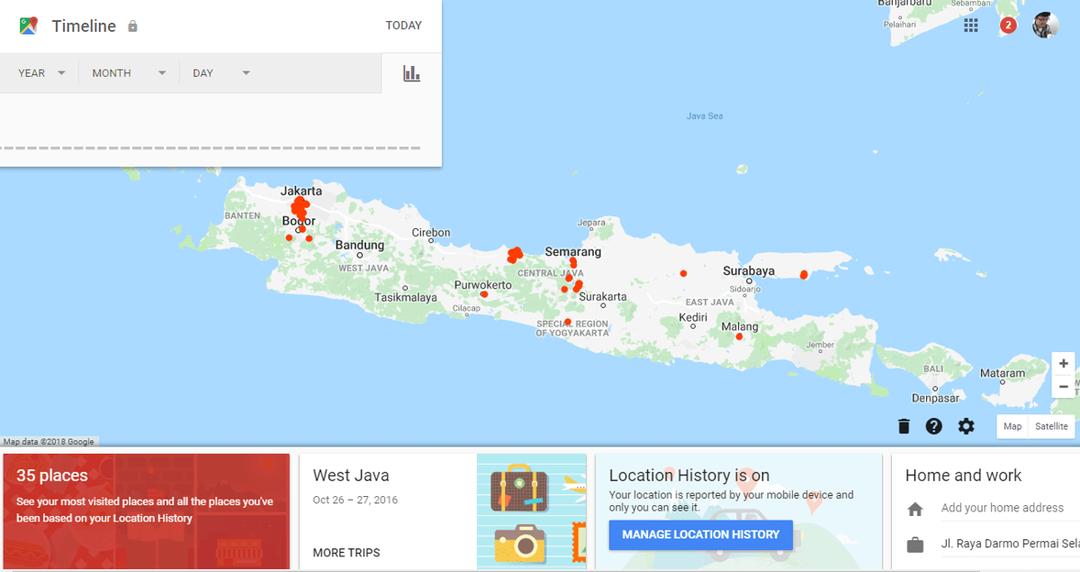Click the red location dot east of Surabaya
The width and height of the screenshot is (1080, 572).
pyautogui.click(x=804, y=275)
